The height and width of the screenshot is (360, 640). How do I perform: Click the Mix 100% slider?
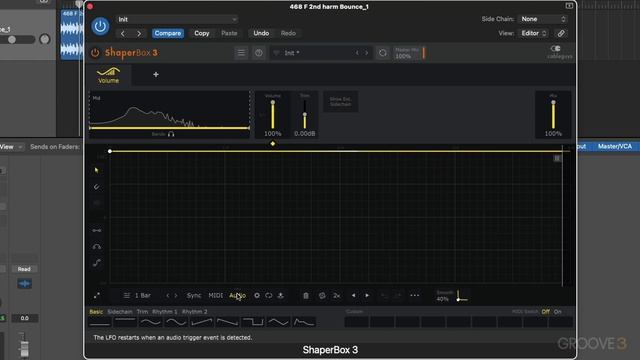coord(553,115)
